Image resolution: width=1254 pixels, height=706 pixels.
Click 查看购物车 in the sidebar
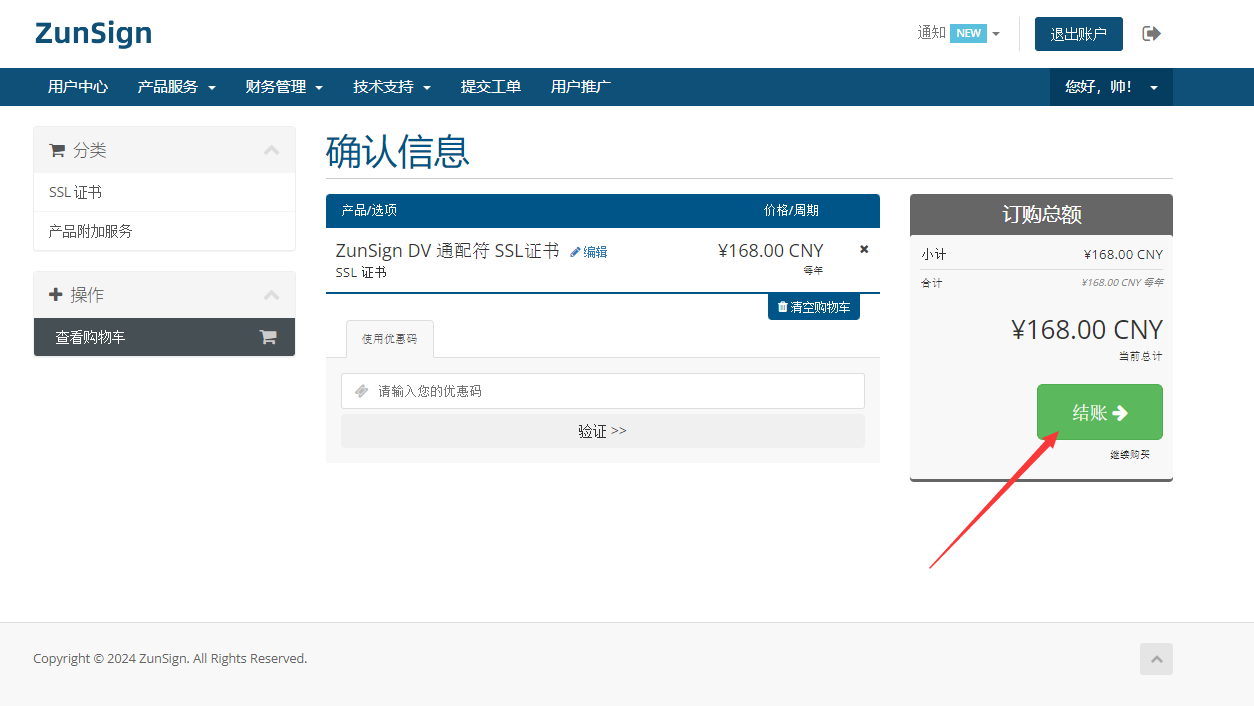click(x=164, y=337)
